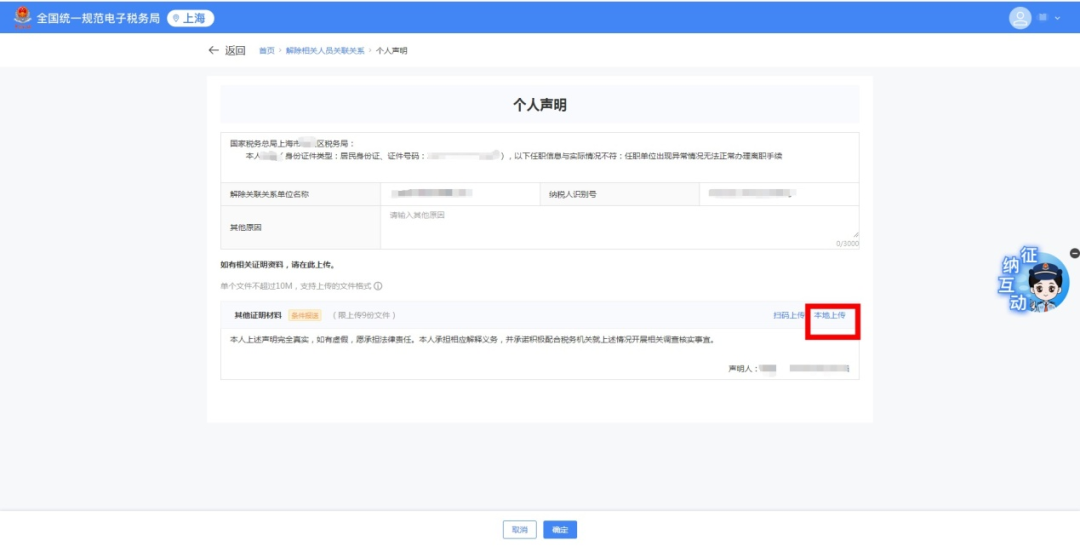Click the 条件报送 tag label

point(305,315)
